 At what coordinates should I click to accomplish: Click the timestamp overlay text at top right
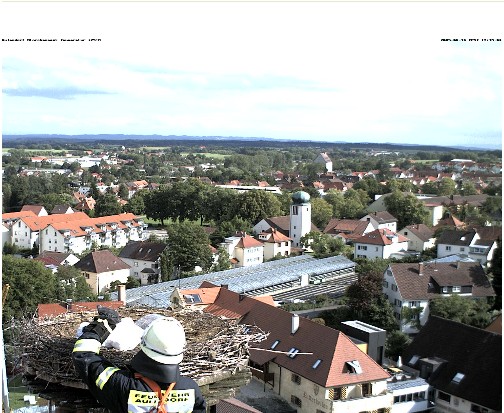coord(471,40)
